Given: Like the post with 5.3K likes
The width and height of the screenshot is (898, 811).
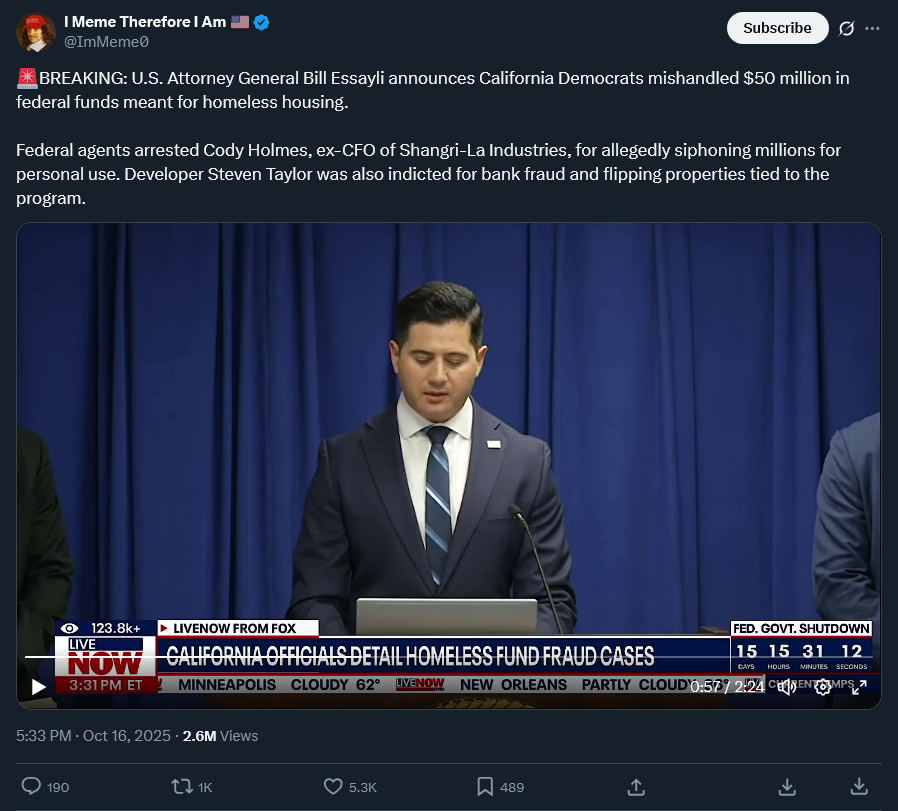Looking at the screenshot, I should click(x=350, y=786).
